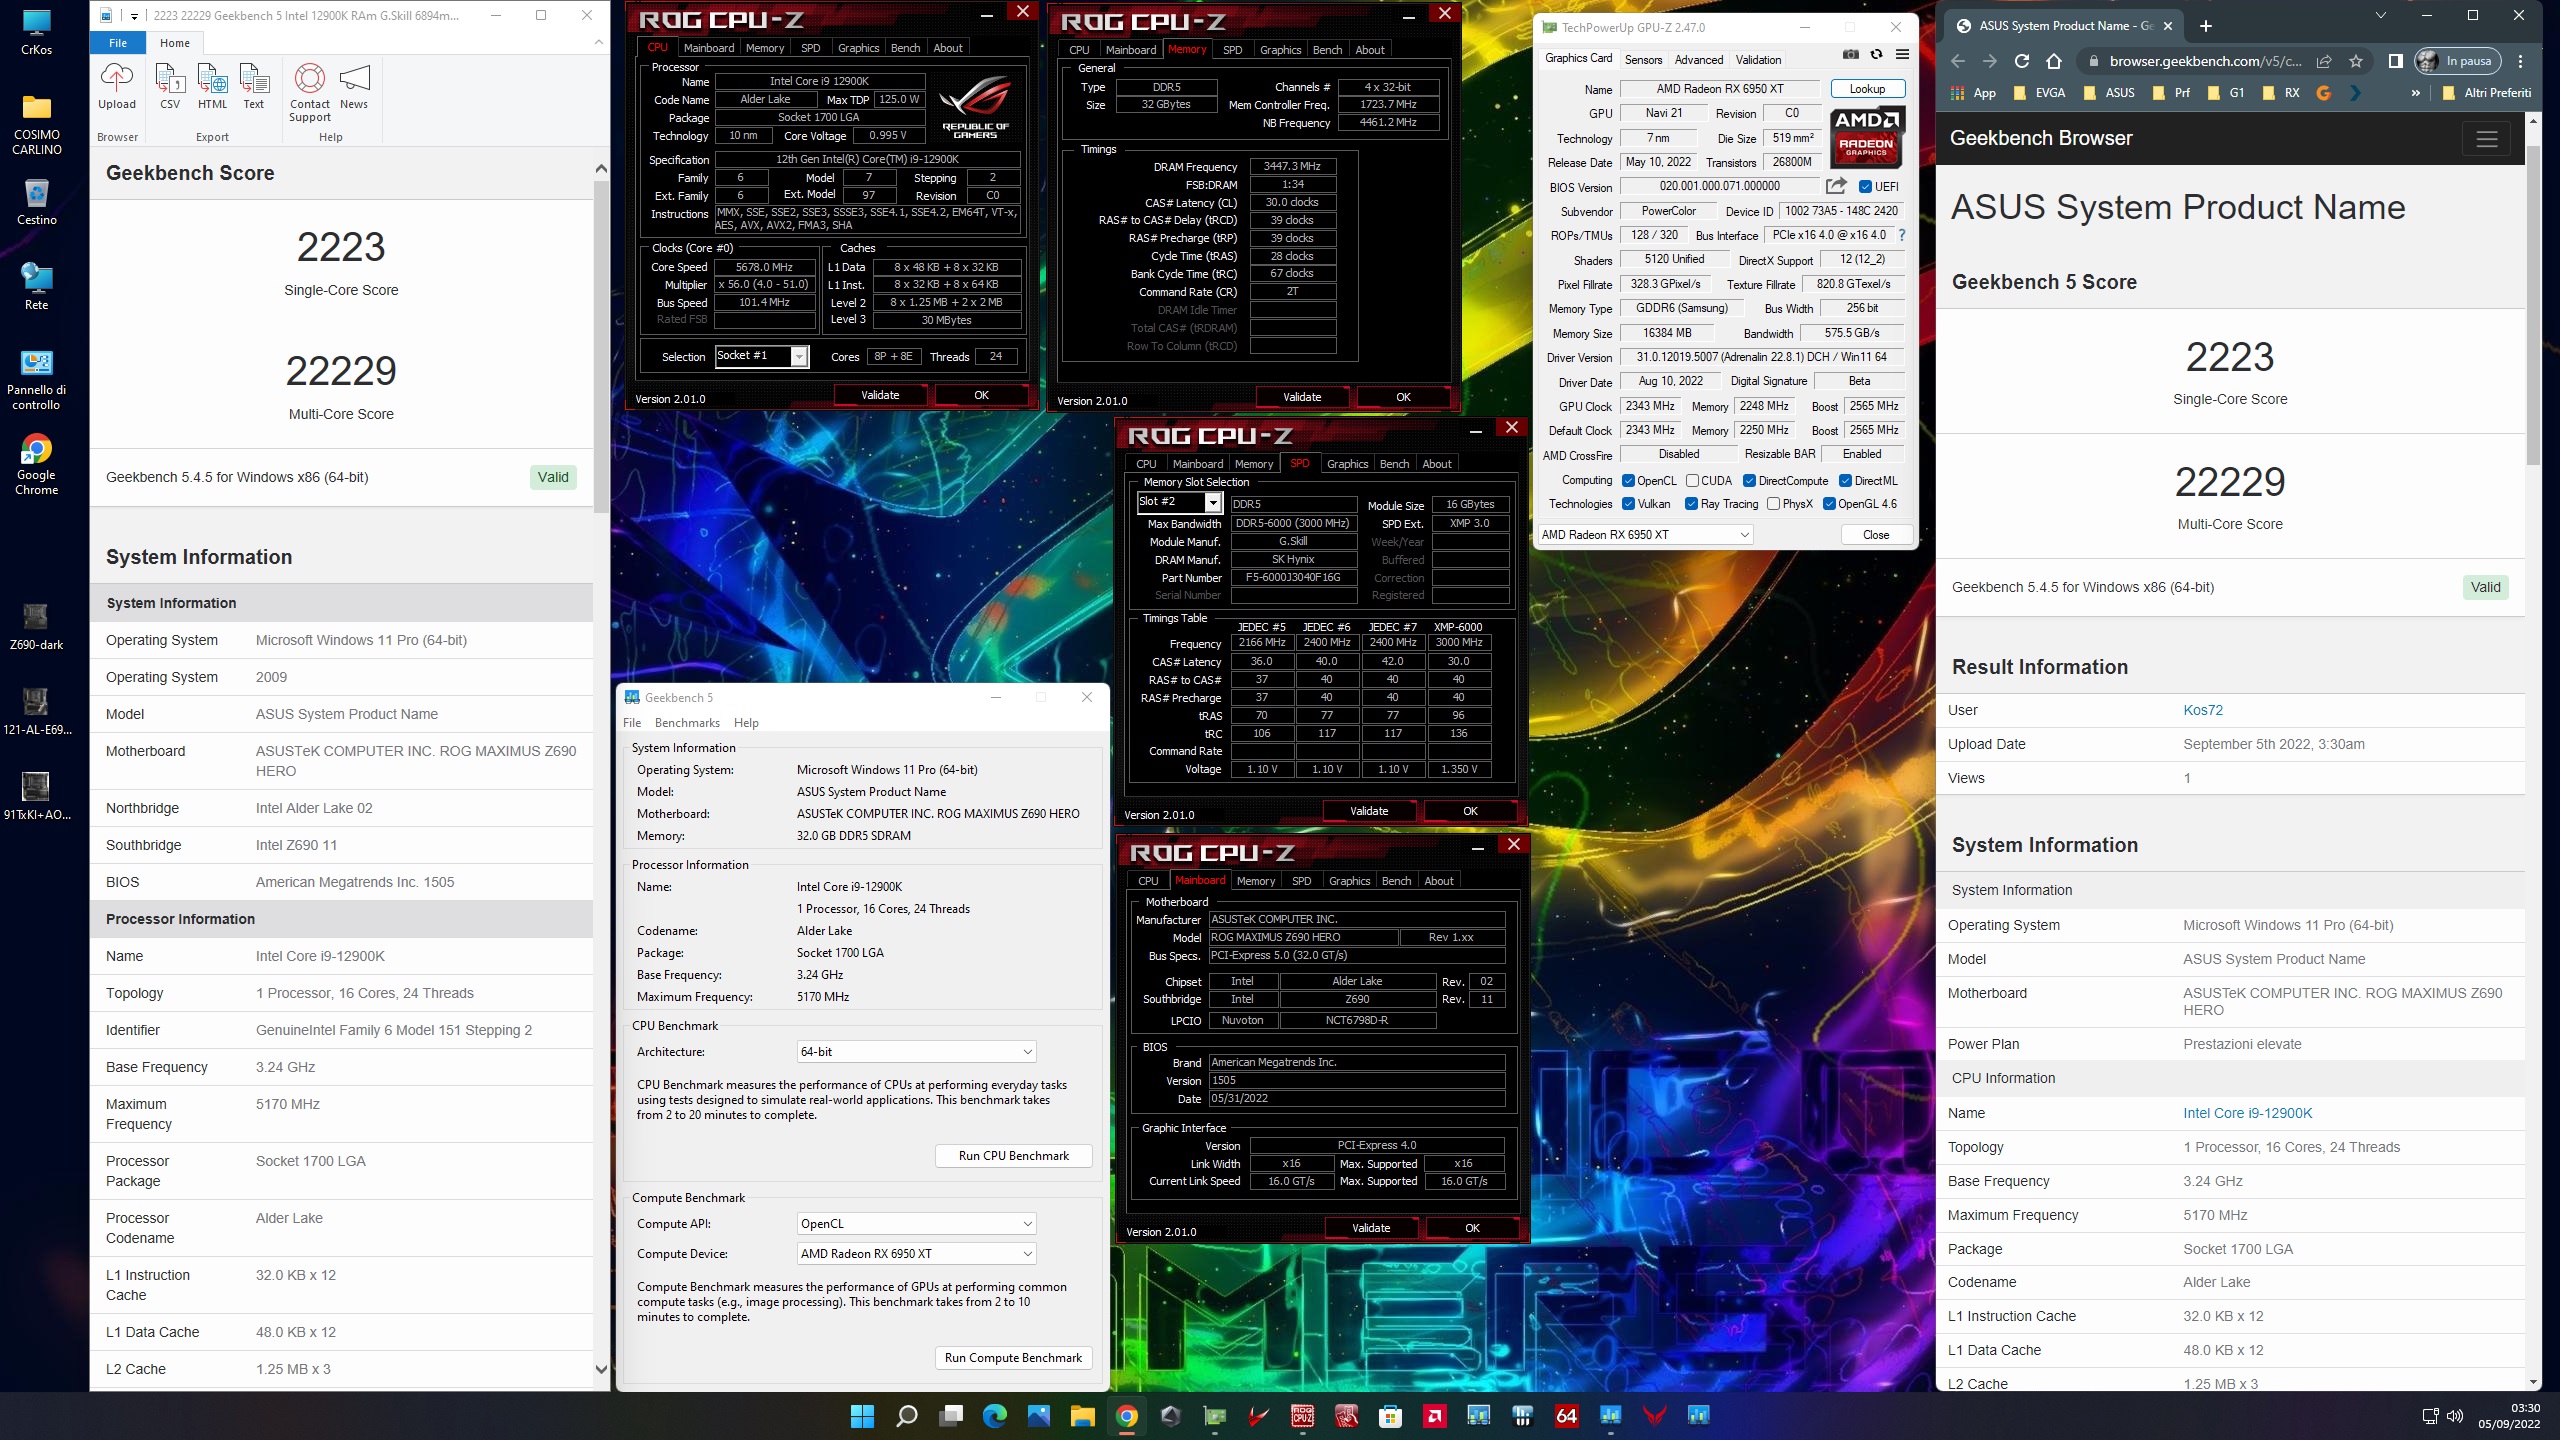This screenshot has height=1440, width=2560.
Task: Toggle OpenCL checkbox in GPU-Z
Action: [1628, 480]
